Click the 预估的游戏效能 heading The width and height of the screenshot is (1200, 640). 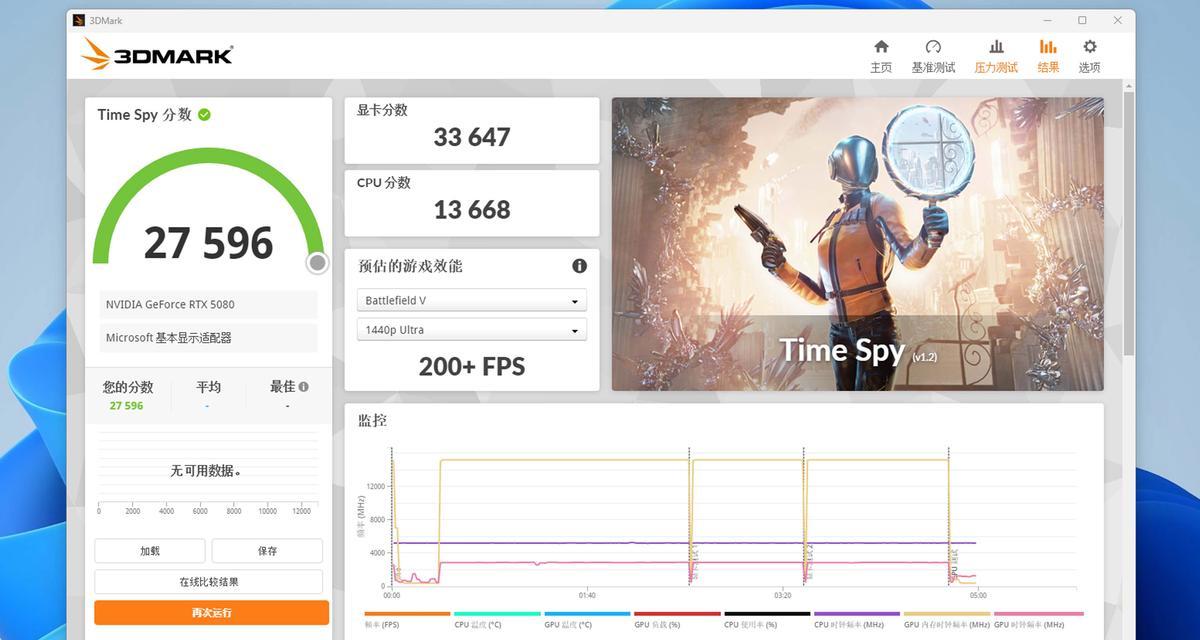(x=410, y=266)
